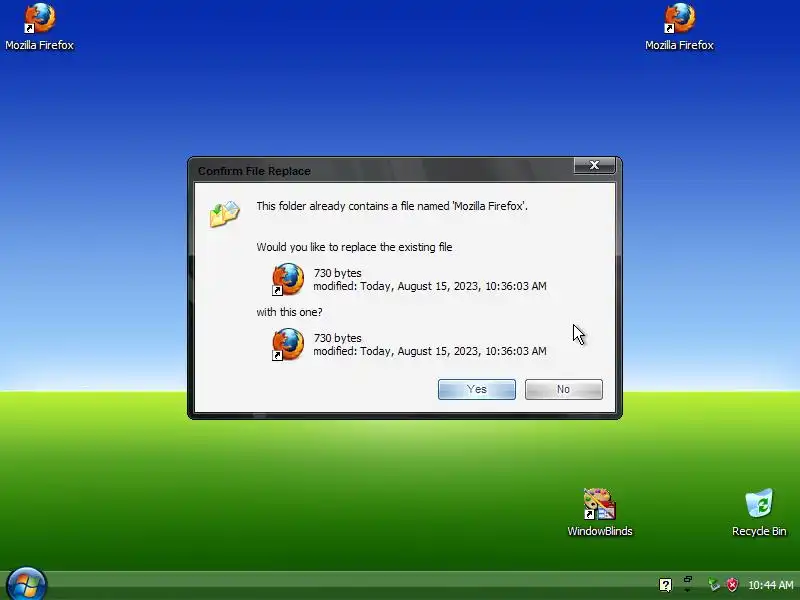Click the red security shield tray icon
The height and width of the screenshot is (600, 800).
coord(732,585)
